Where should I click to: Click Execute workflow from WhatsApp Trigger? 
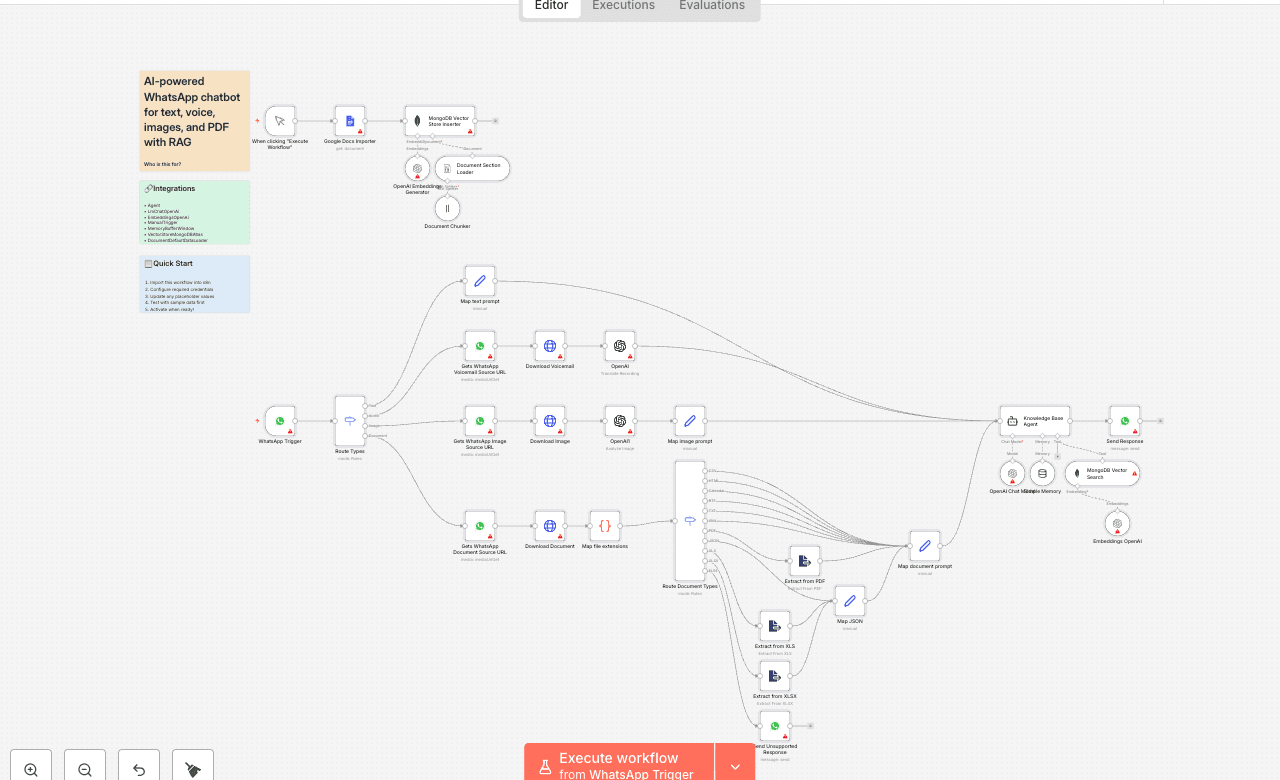[619, 765]
